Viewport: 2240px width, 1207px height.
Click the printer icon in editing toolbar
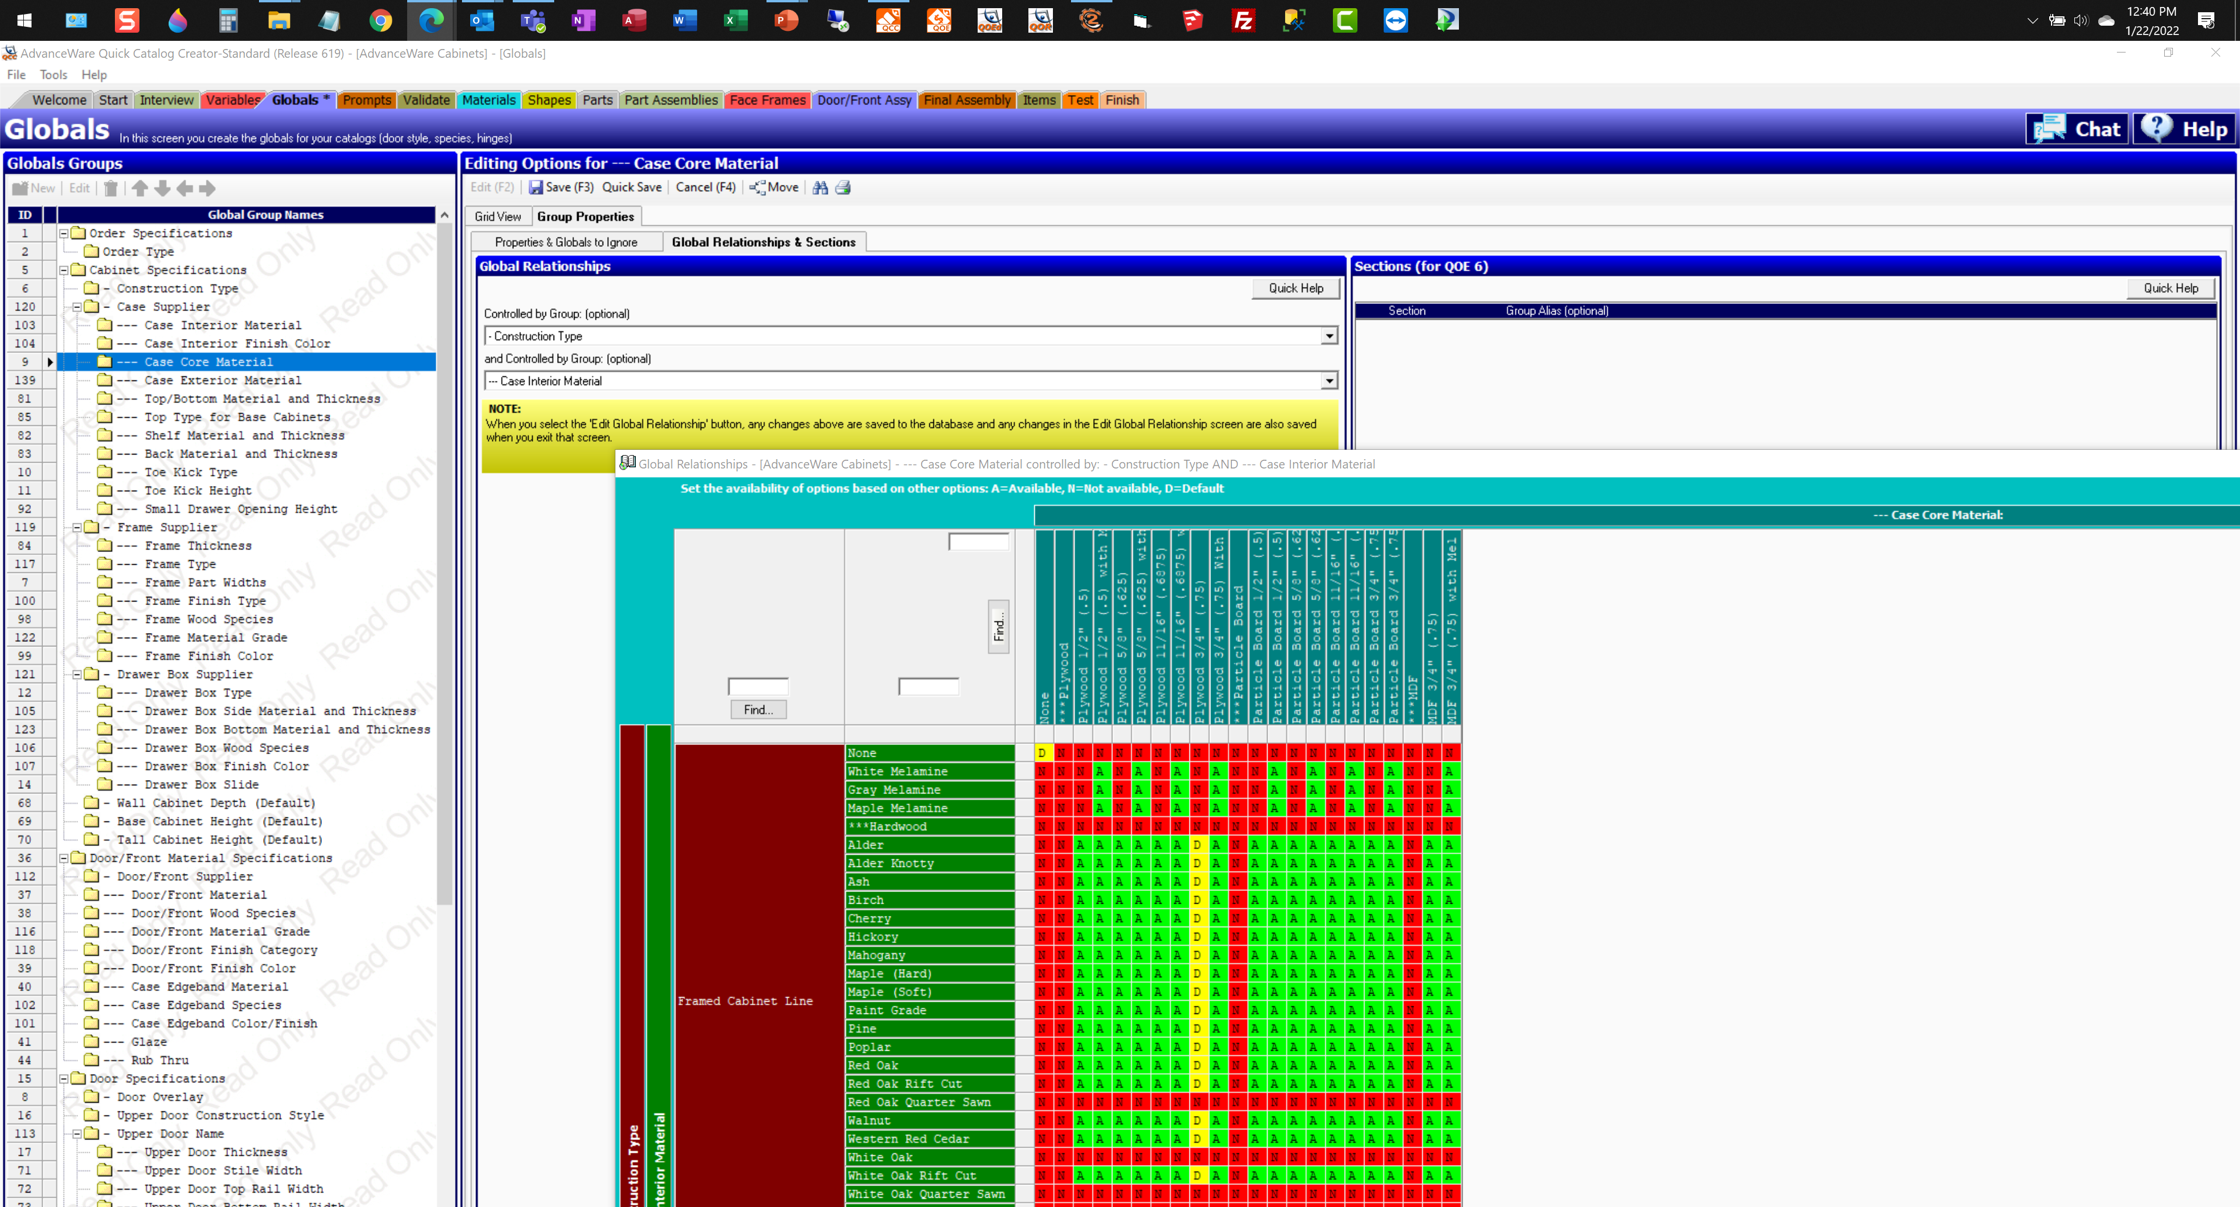pos(843,188)
